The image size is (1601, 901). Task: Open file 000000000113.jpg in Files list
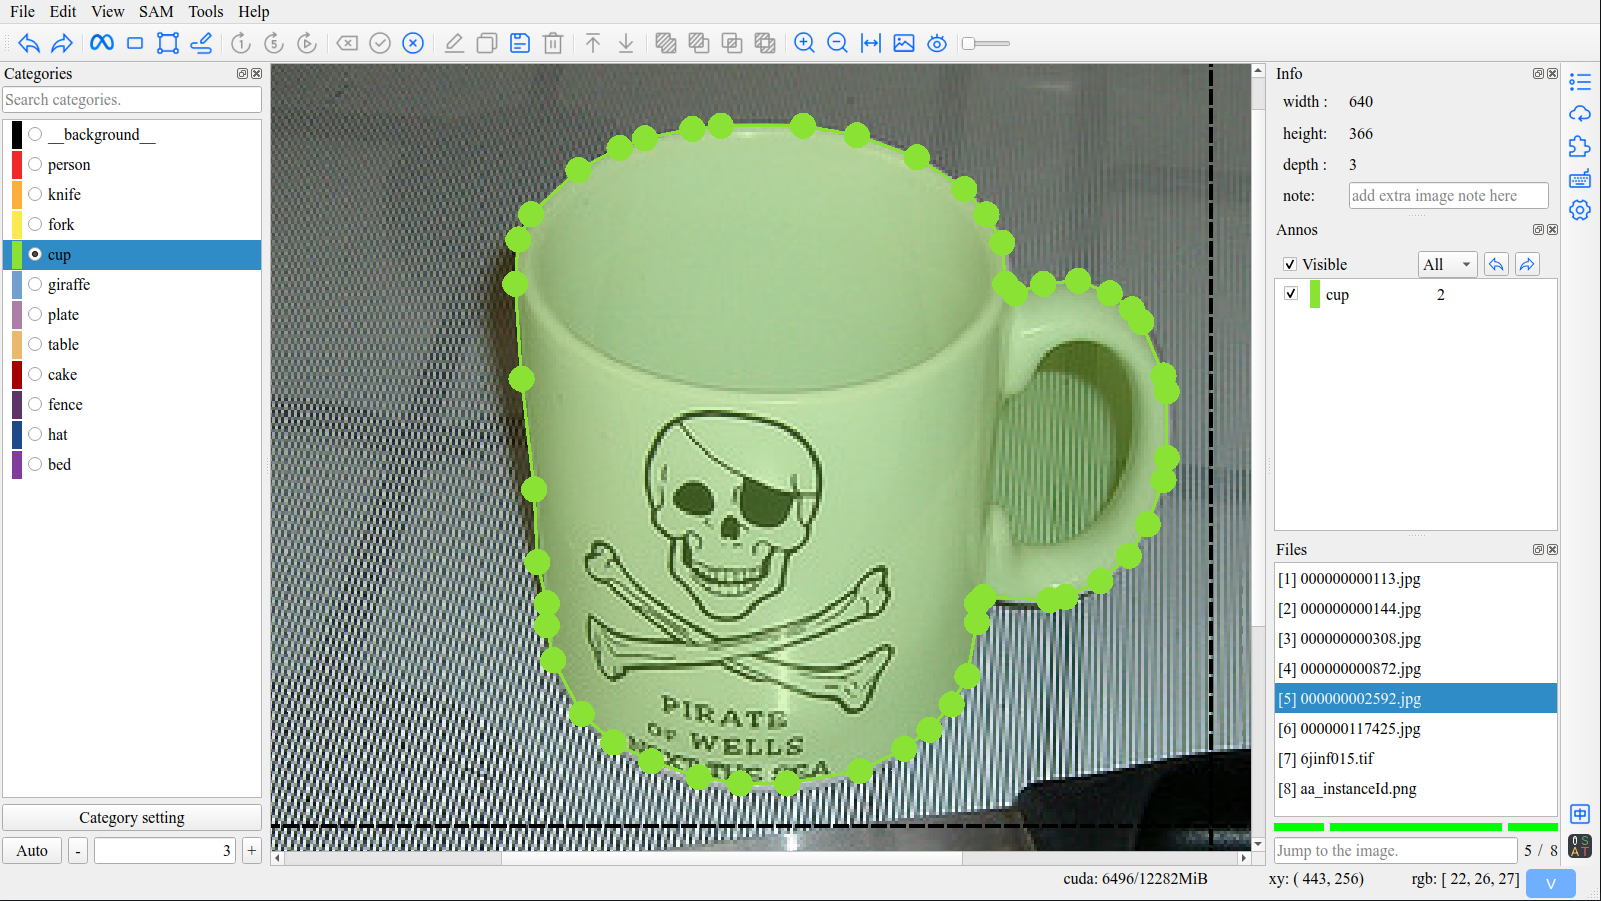click(x=1416, y=579)
